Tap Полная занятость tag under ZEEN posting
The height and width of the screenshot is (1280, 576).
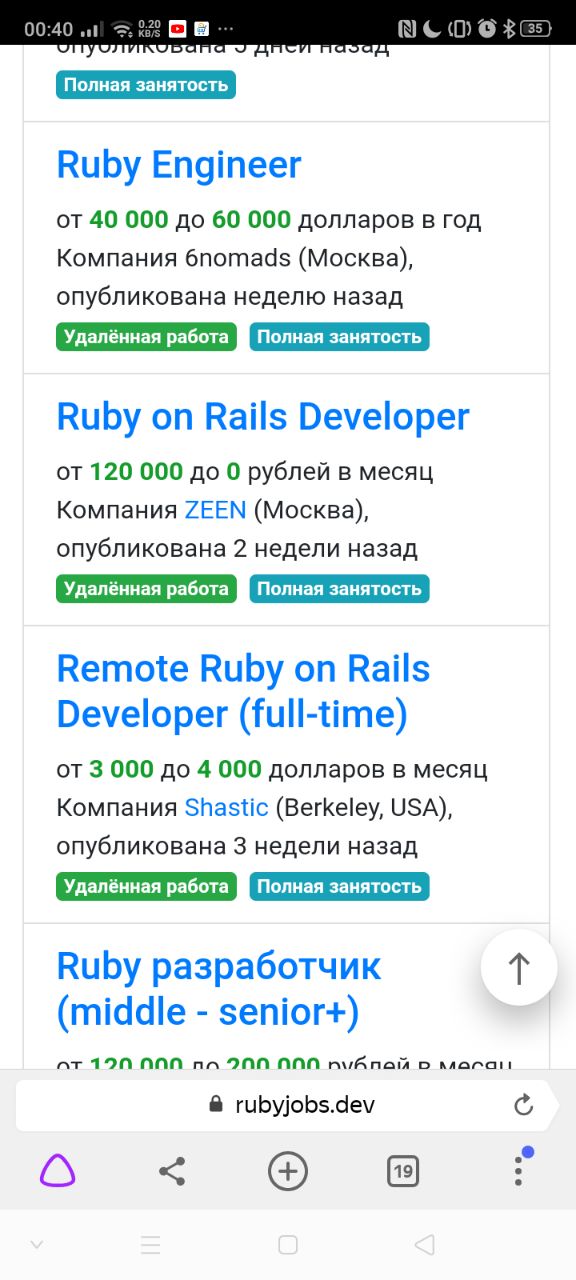coord(339,589)
